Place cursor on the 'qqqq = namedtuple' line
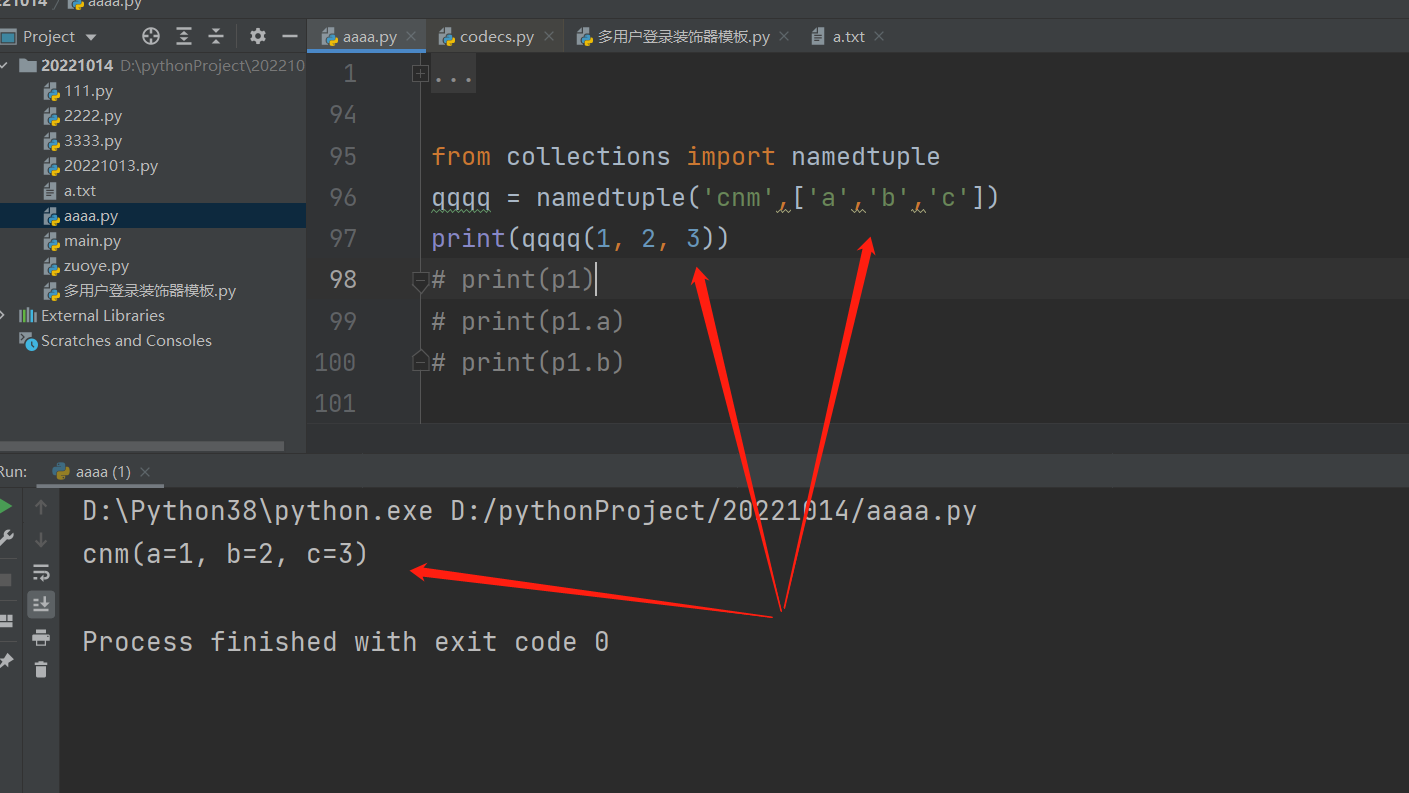The height and width of the screenshot is (793, 1409). [x=716, y=198]
